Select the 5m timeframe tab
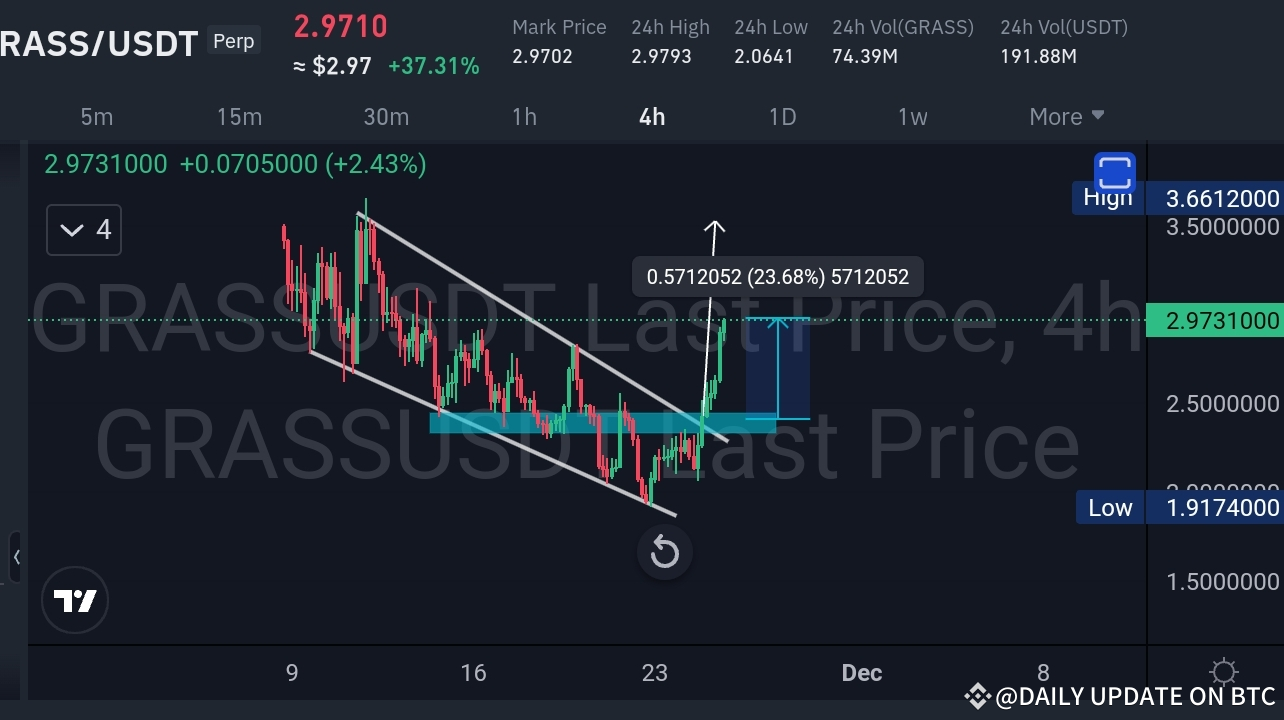 pos(96,117)
